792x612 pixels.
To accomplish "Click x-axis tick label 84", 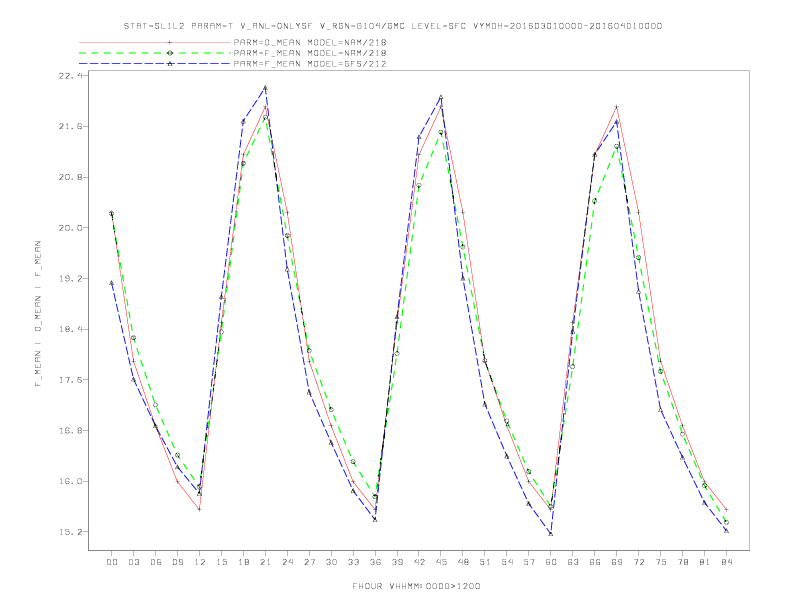I will pos(727,562).
